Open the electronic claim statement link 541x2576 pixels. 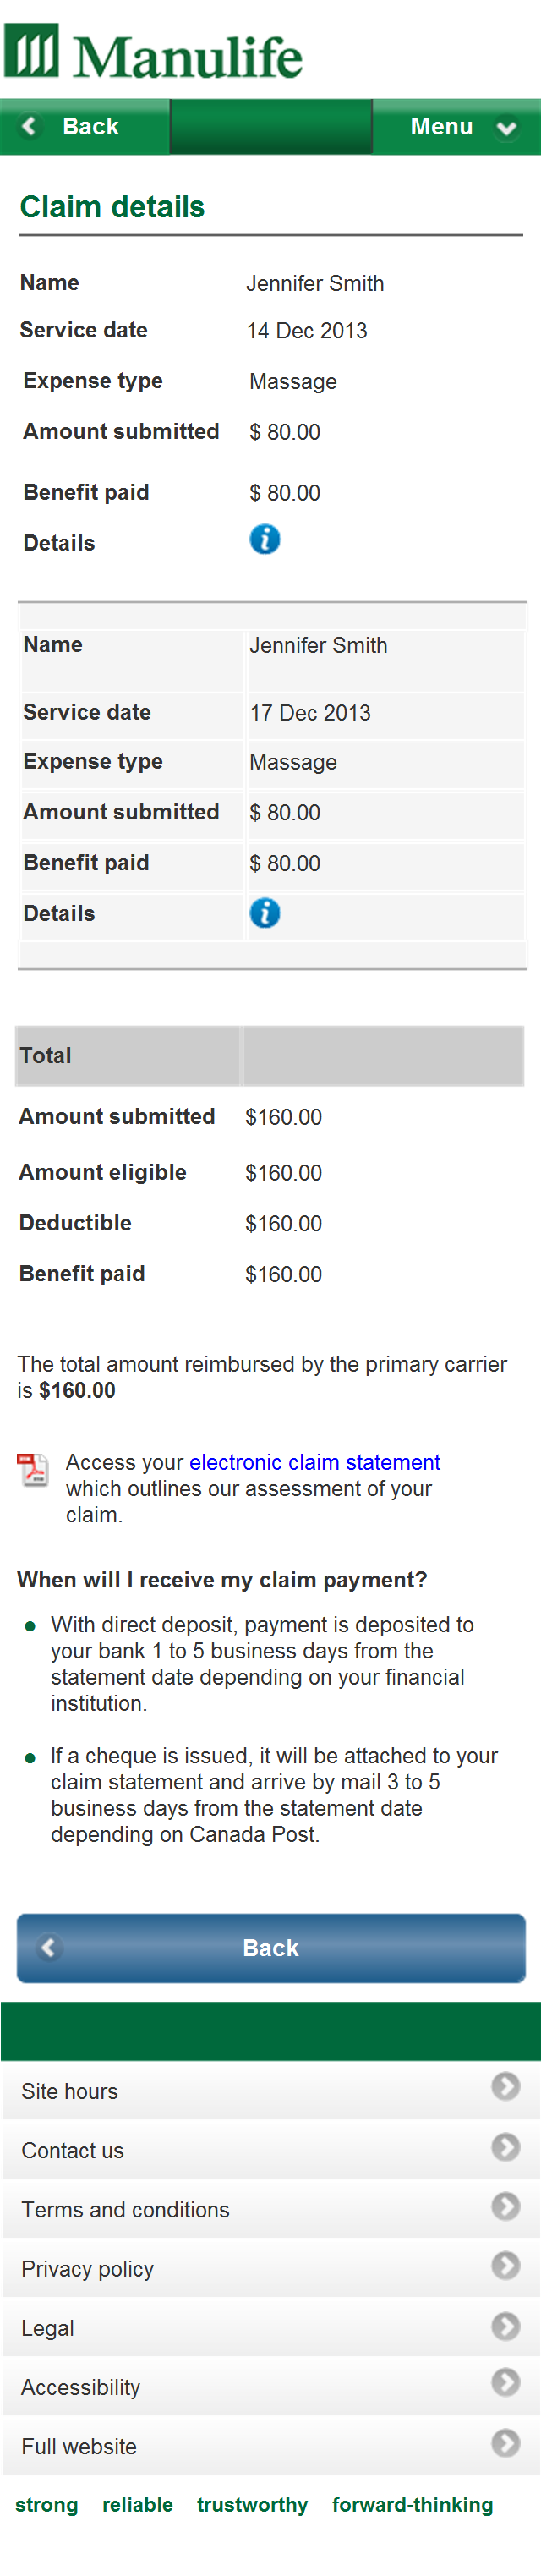[315, 1462]
